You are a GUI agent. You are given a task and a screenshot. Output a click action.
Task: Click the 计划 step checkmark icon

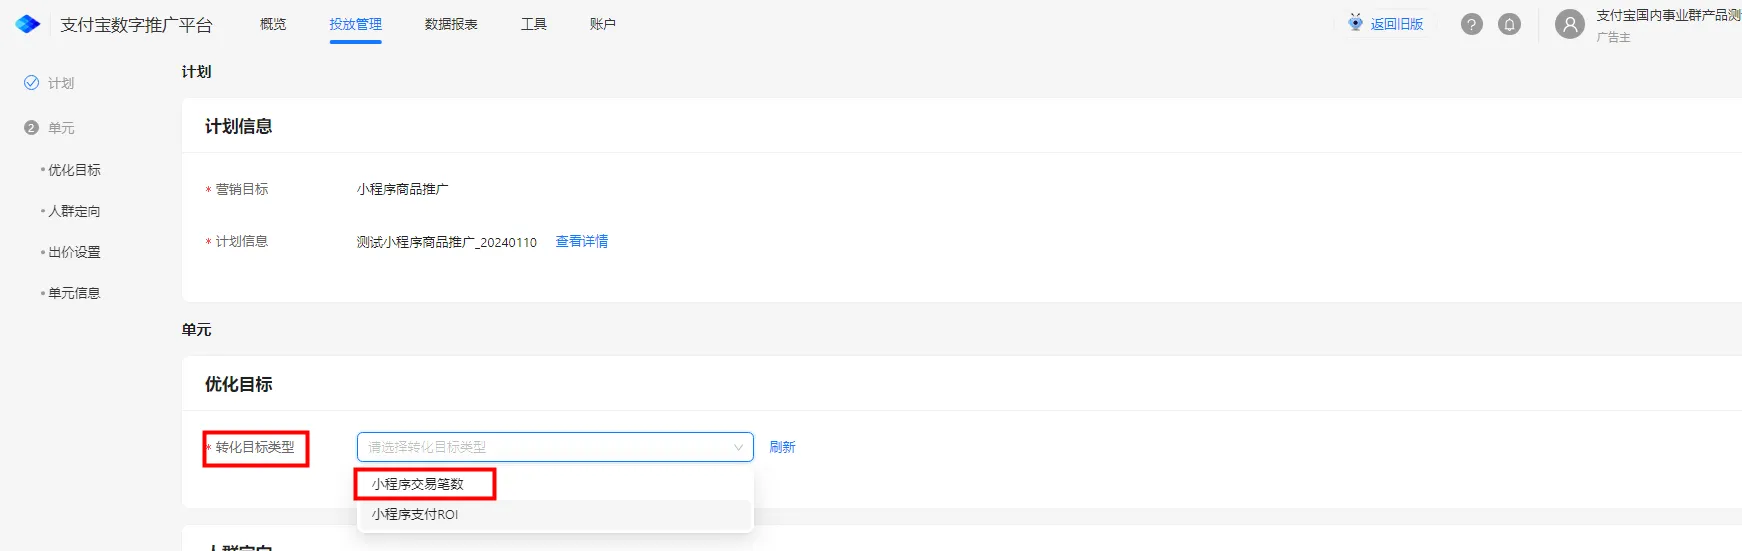(x=31, y=83)
